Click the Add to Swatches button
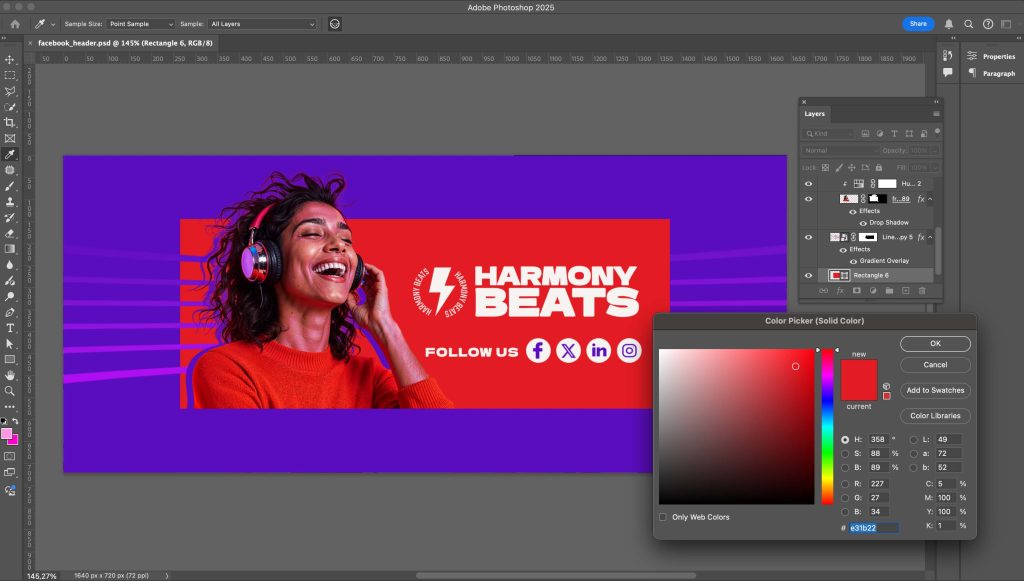Screen dimensions: 1024x581 (935, 390)
